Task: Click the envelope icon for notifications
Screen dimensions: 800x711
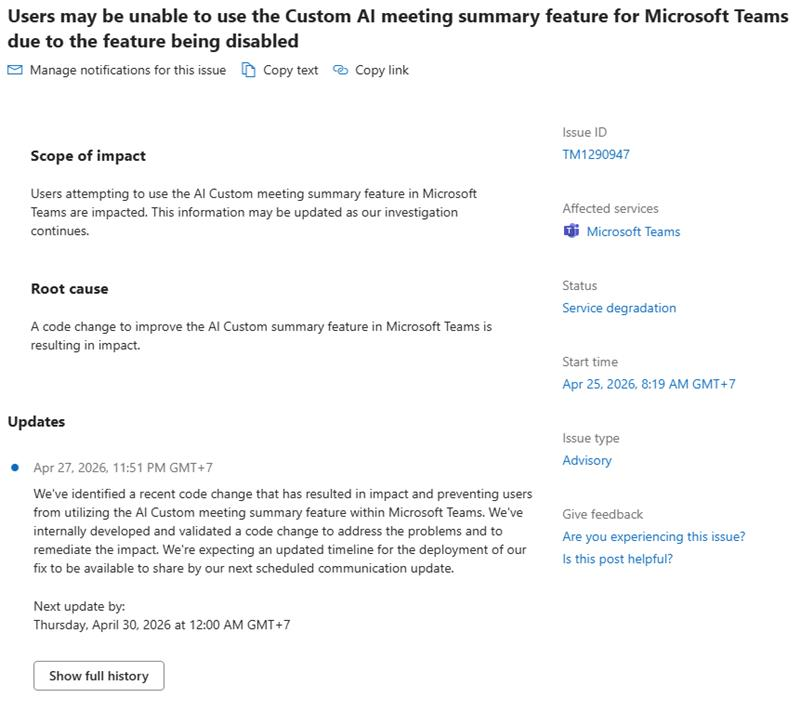Action: point(15,70)
